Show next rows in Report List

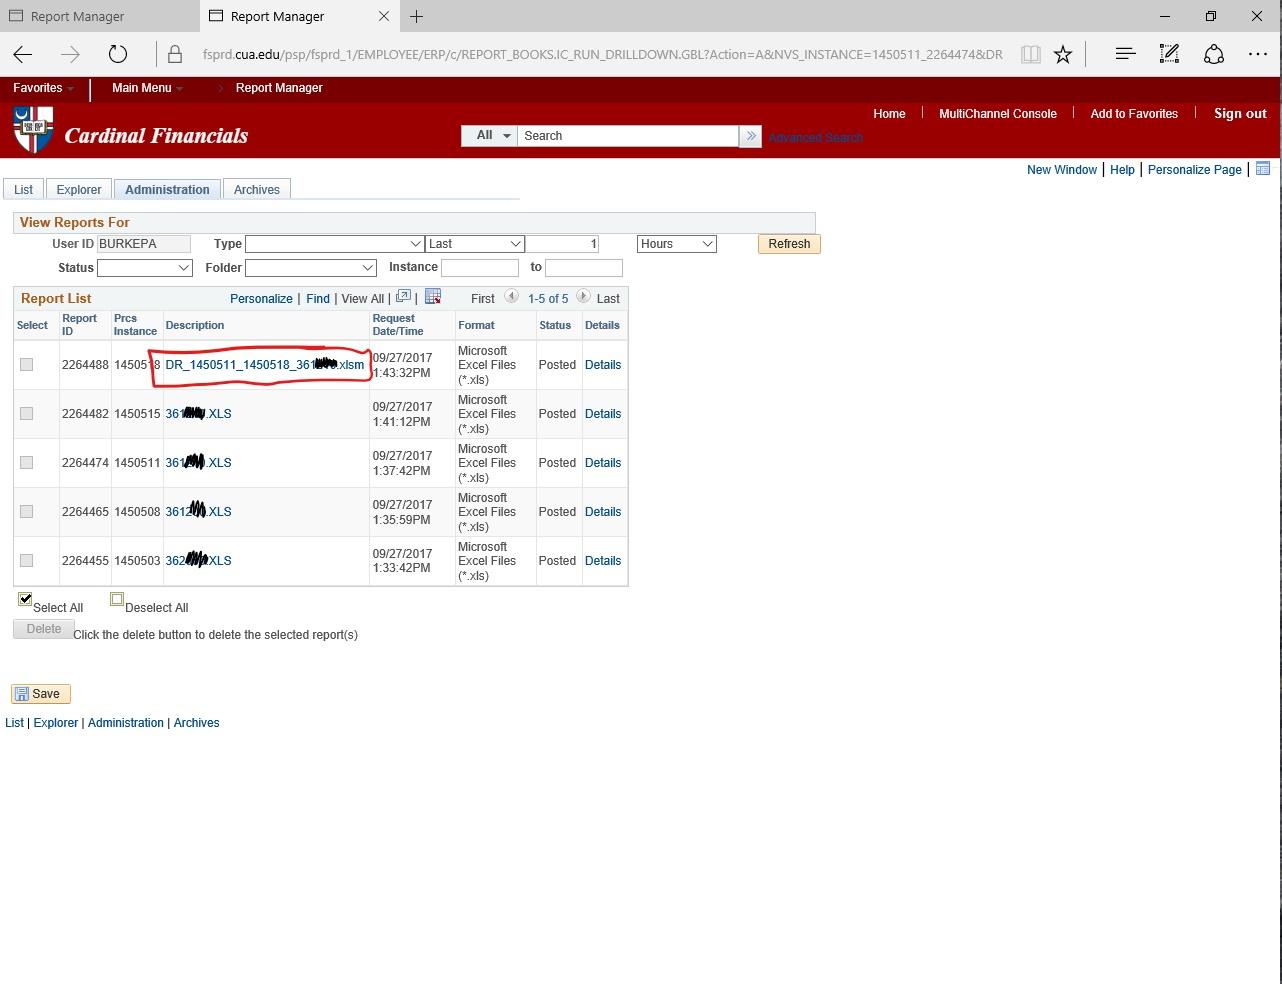[583, 297]
